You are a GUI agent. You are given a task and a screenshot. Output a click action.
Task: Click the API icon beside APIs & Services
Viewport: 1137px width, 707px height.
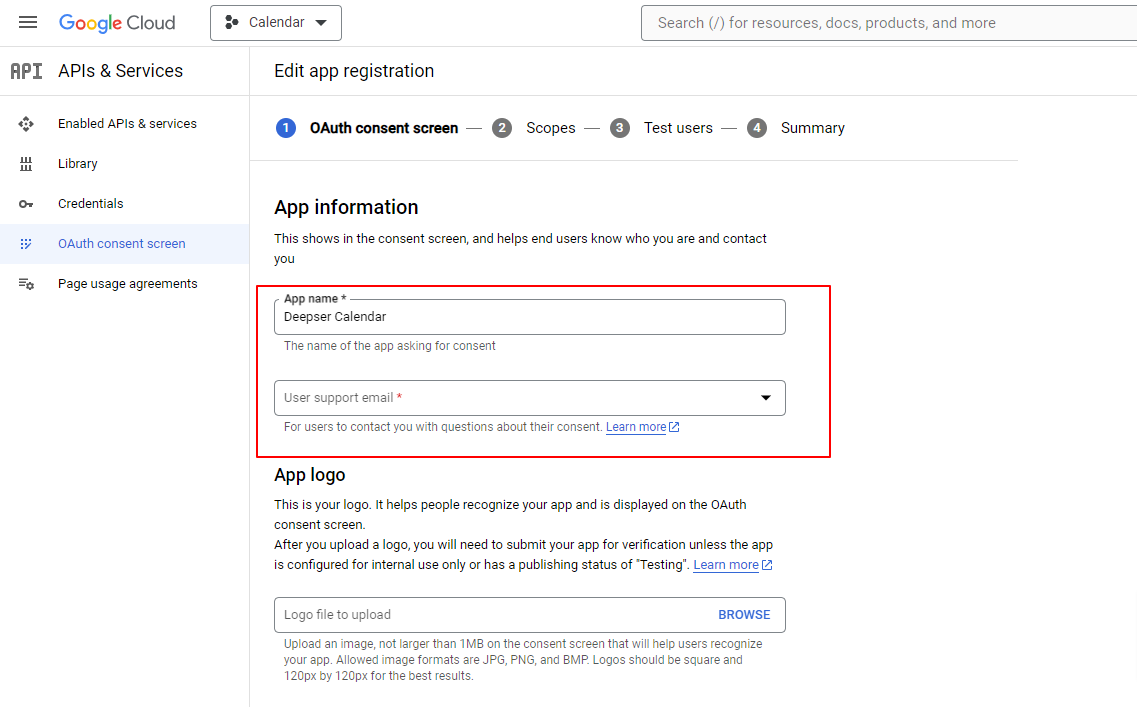(27, 71)
